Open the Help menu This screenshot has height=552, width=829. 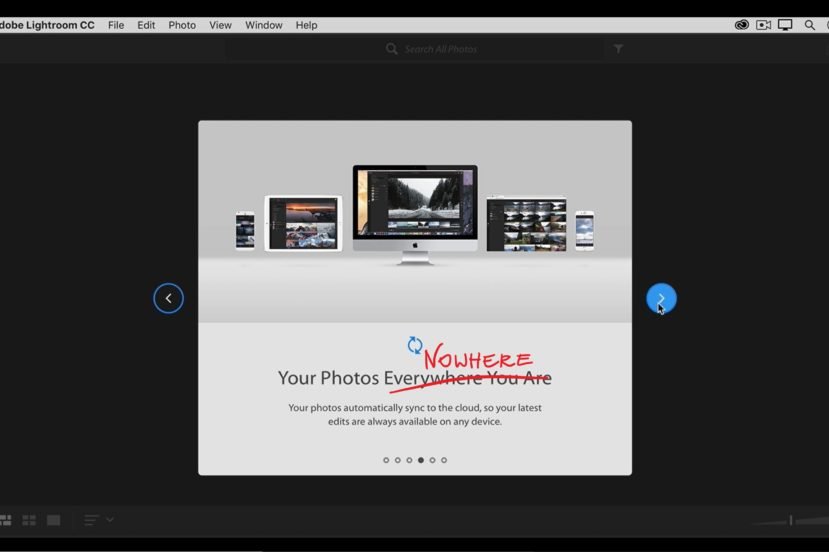306,25
